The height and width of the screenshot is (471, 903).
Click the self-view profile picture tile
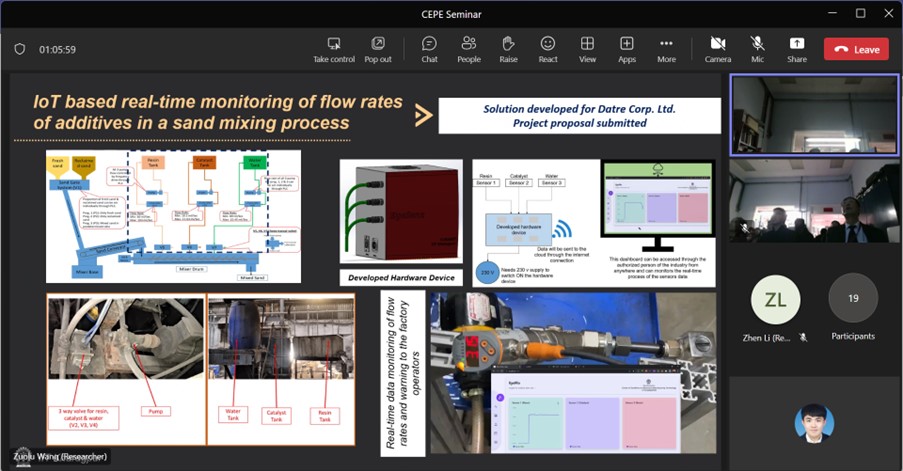[x=814, y=423]
